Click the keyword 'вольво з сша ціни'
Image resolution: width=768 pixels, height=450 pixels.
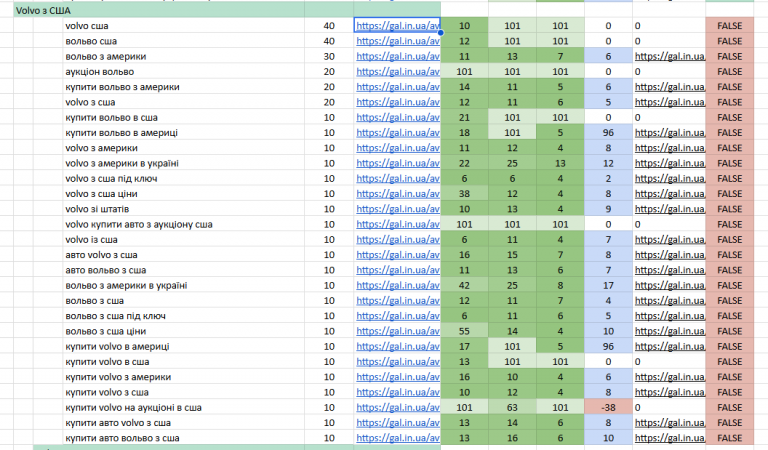click(x=106, y=331)
